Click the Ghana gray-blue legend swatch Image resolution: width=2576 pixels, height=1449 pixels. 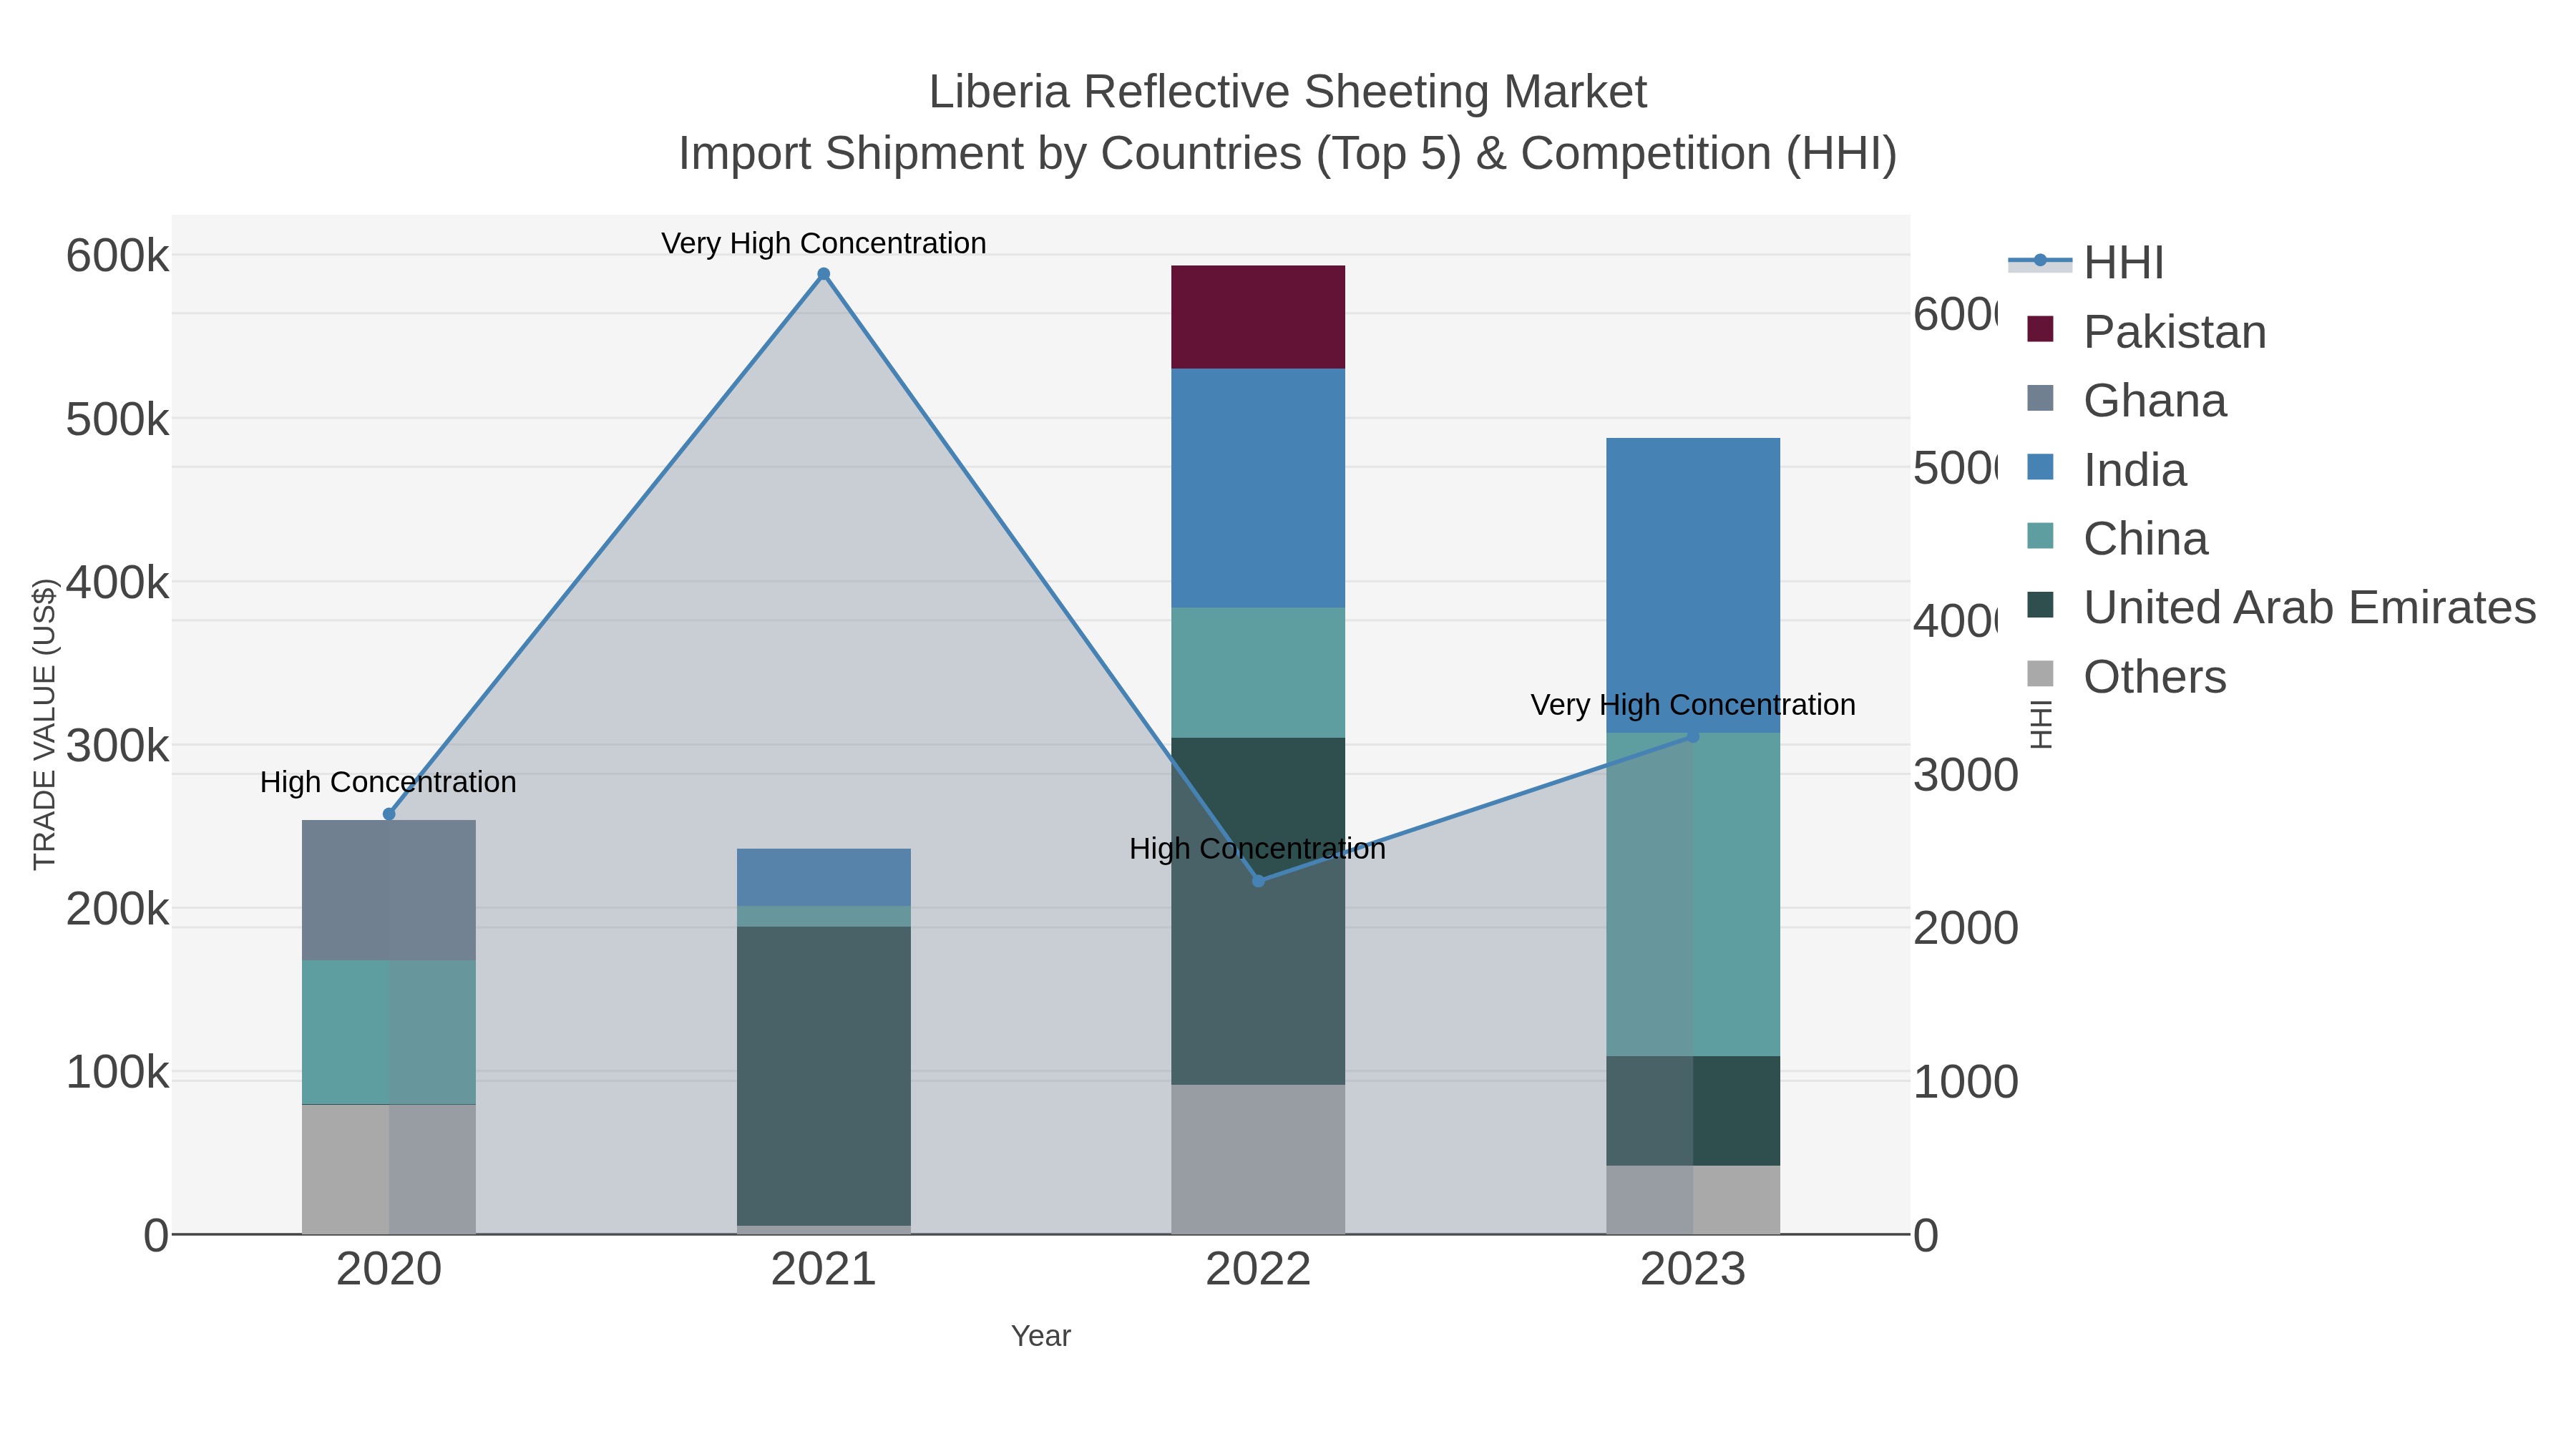point(2040,398)
